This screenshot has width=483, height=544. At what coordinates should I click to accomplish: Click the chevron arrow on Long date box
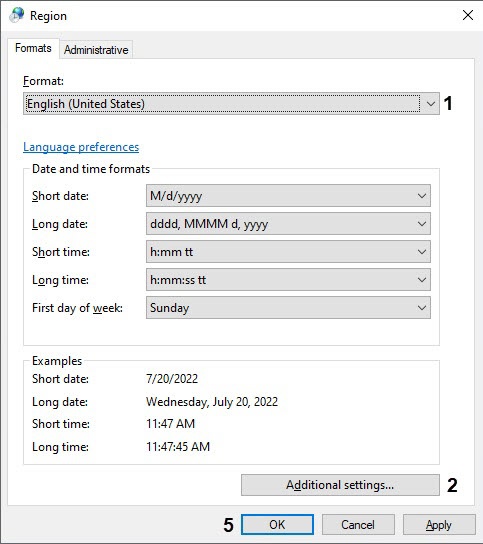tap(422, 224)
